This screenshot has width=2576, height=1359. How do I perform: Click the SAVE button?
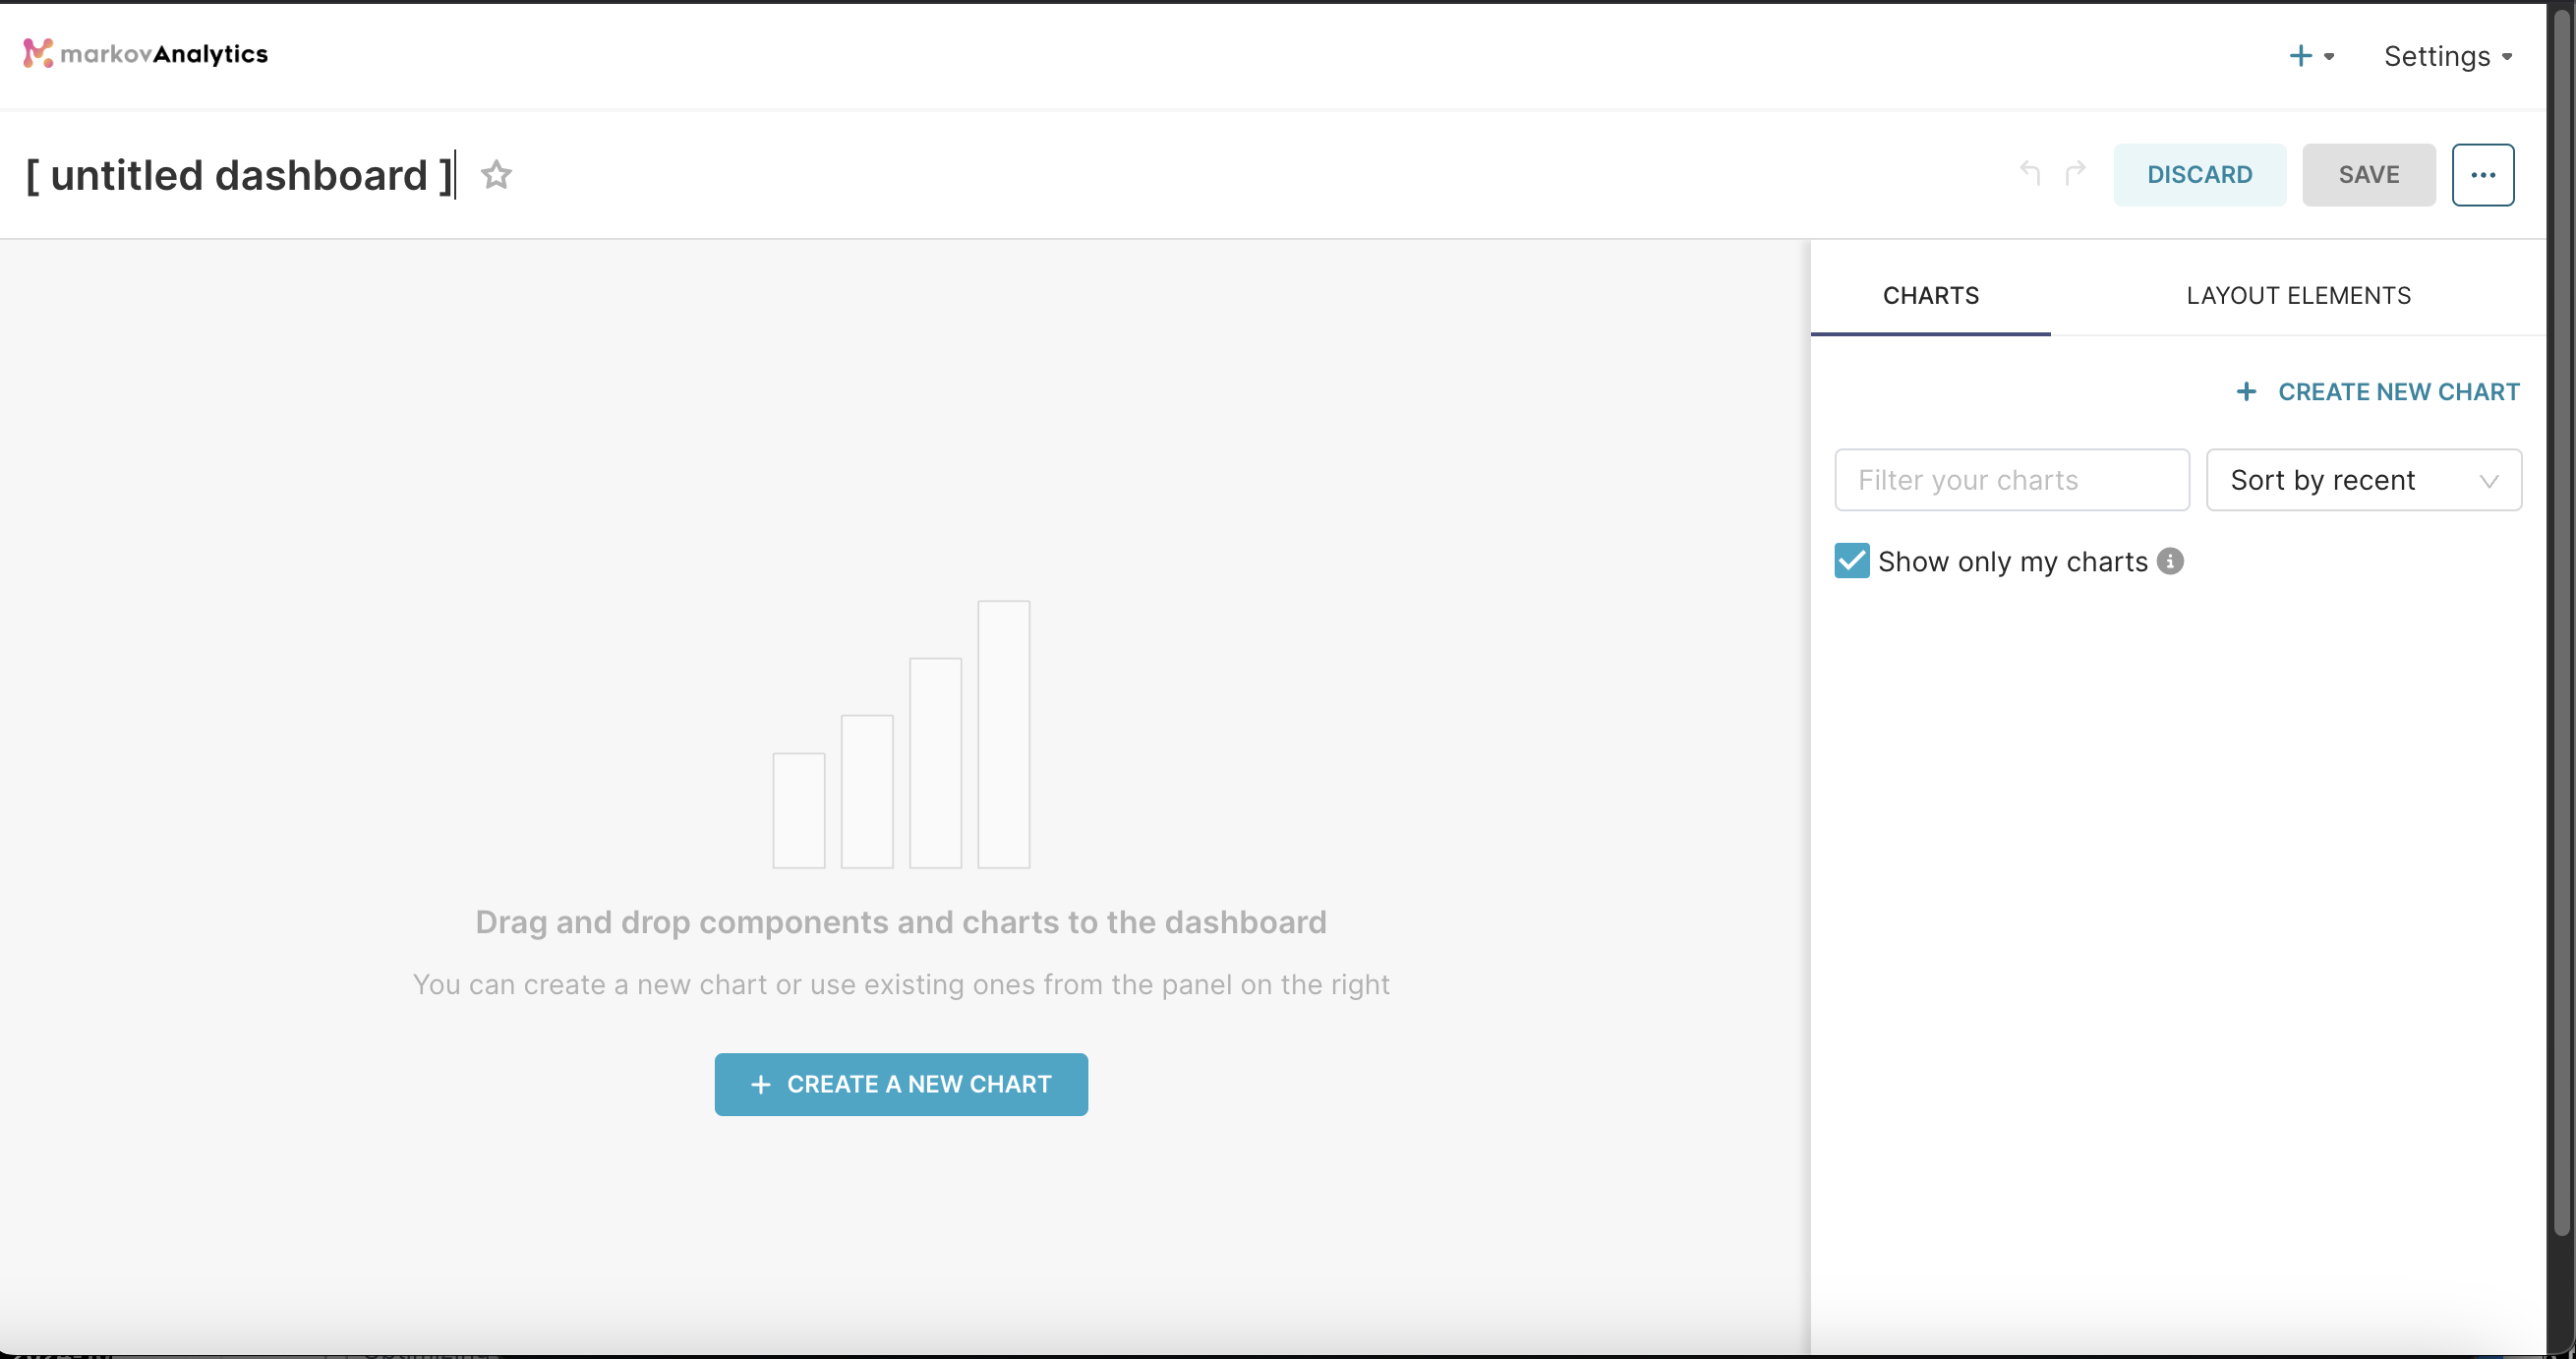pos(2369,174)
